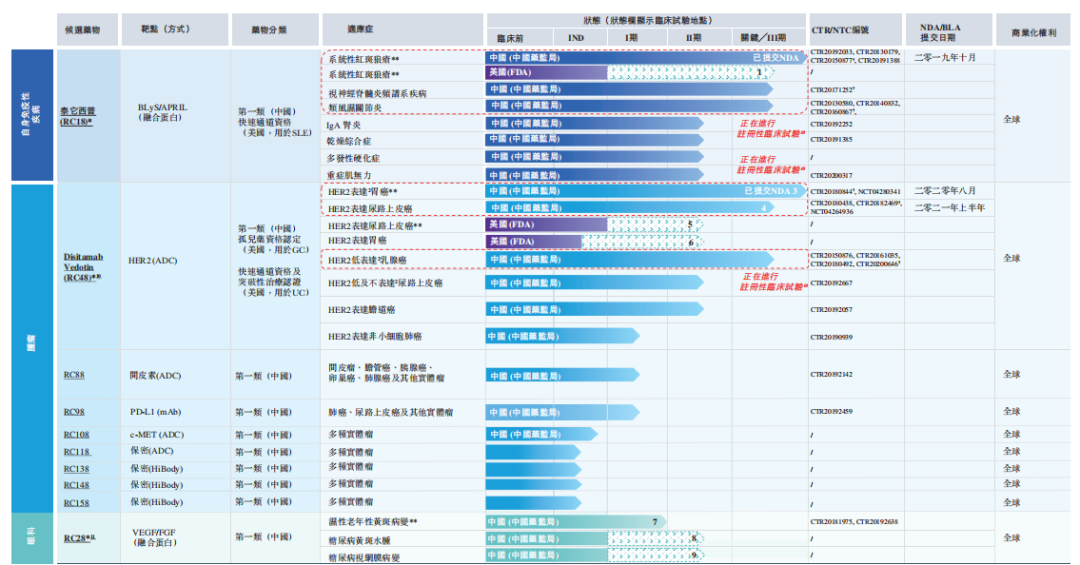Image resolution: width=1080 pixels, height=565 pixels.
Task: Click the 自身免疫性疾病 category label
Action: 32,114
